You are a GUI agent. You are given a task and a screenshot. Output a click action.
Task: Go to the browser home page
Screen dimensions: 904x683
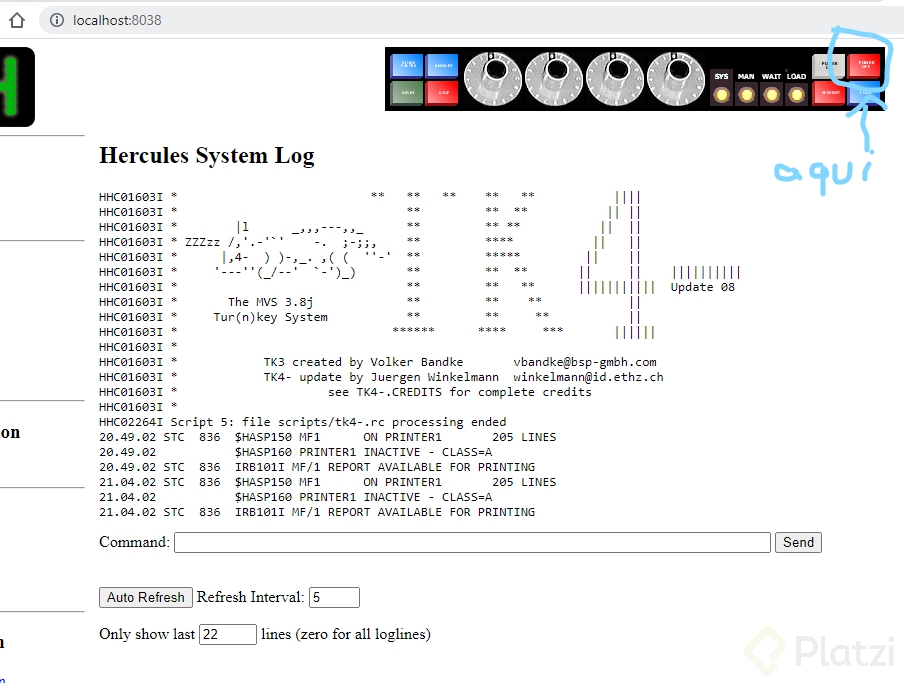(17, 20)
